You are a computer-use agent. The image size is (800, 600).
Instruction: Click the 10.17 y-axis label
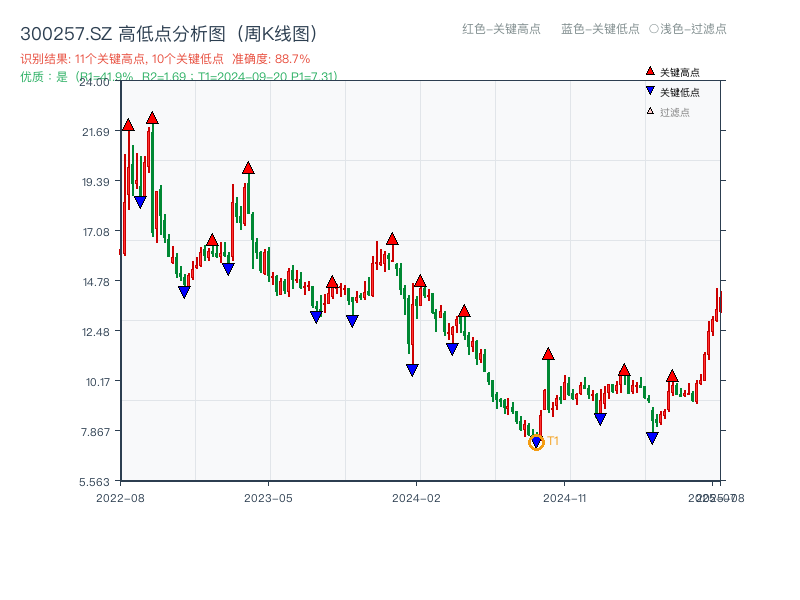[x=97, y=382]
